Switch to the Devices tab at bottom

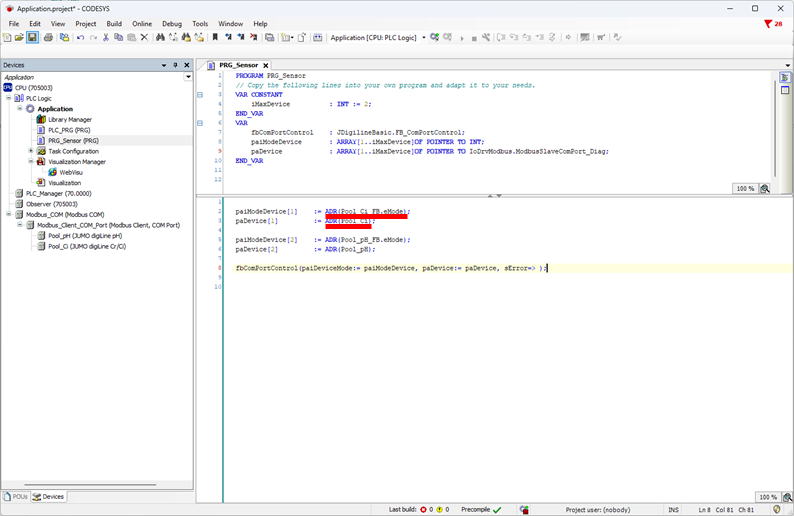pos(48,497)
